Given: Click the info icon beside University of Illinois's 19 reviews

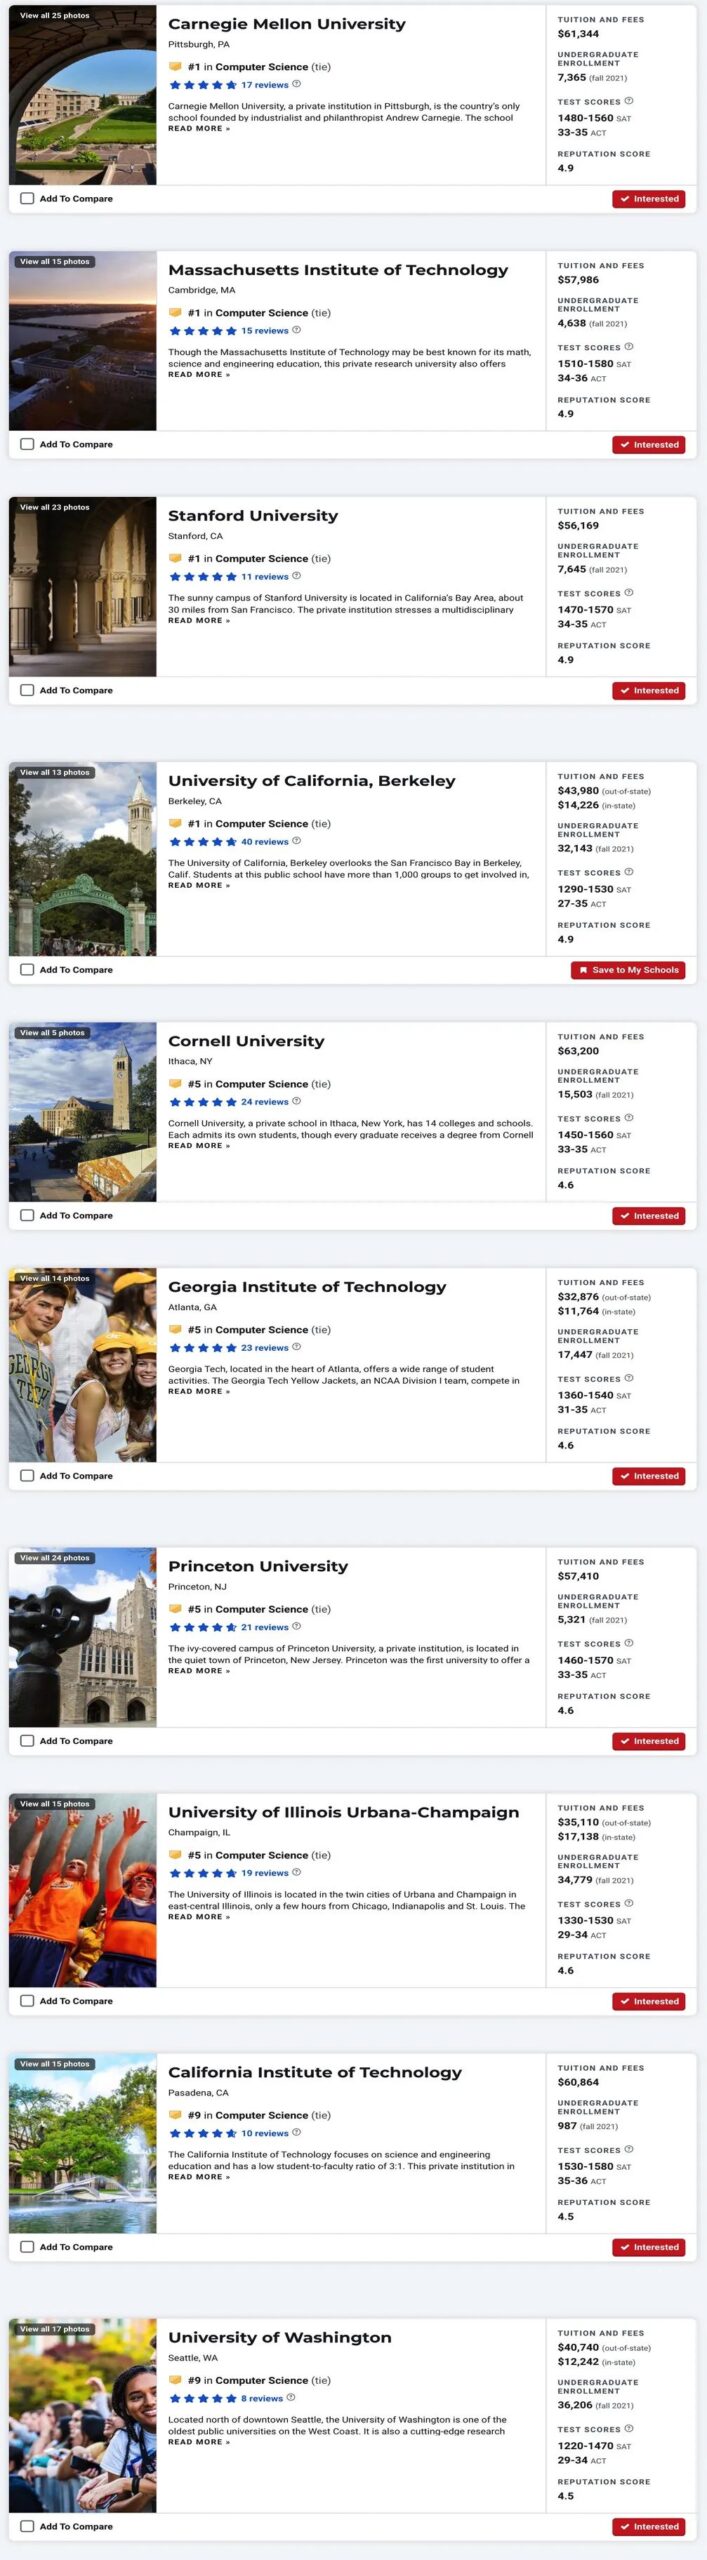Looking at the screenshot, I should 296,1872.
